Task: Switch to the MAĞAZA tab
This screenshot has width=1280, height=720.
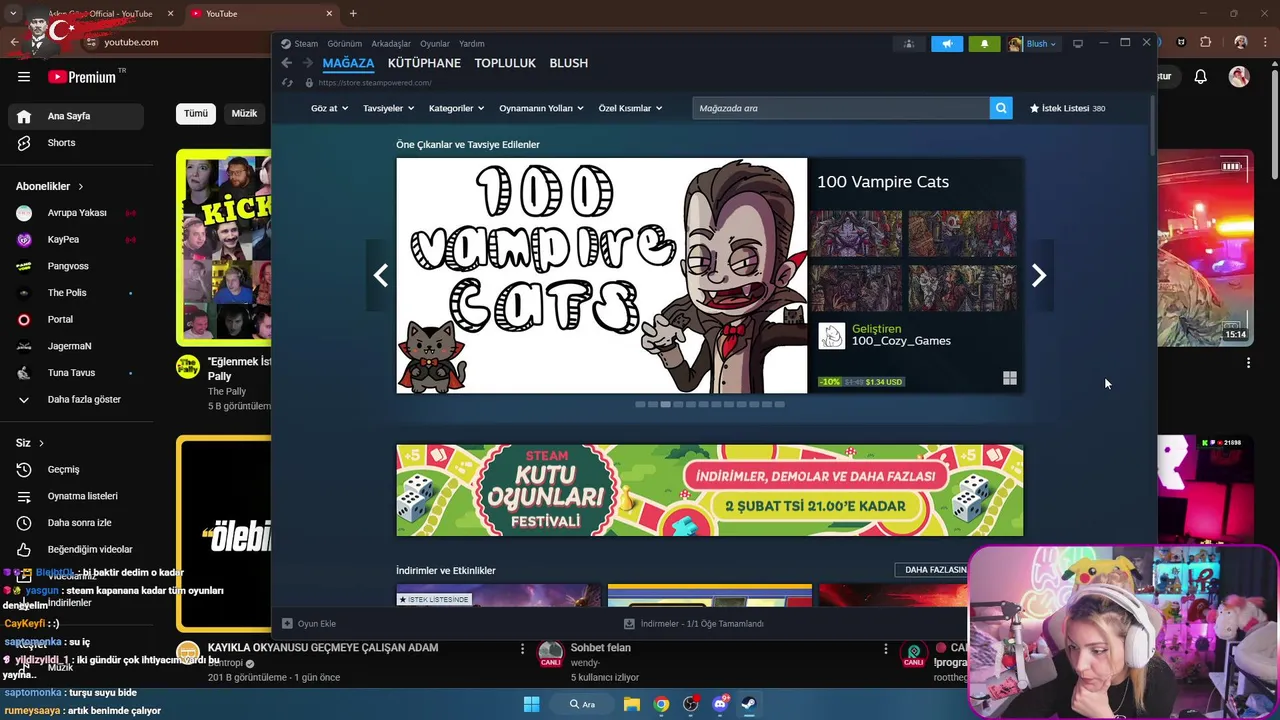Action: tap(348, 63)
